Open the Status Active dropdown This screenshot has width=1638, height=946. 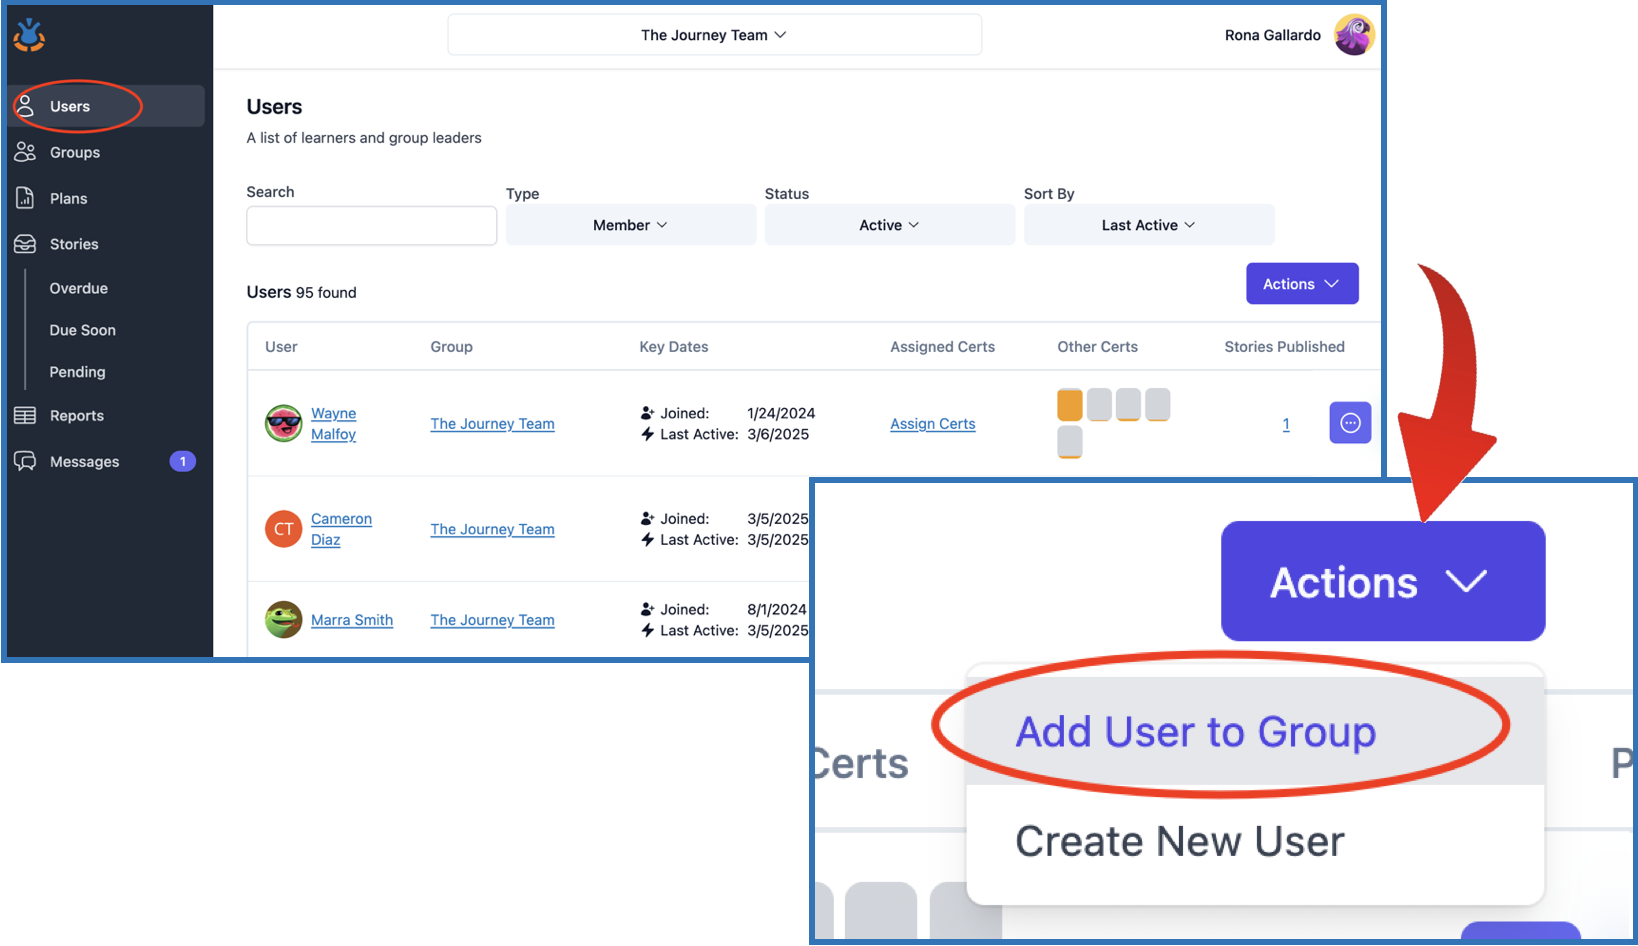click(x=889, y=225)
